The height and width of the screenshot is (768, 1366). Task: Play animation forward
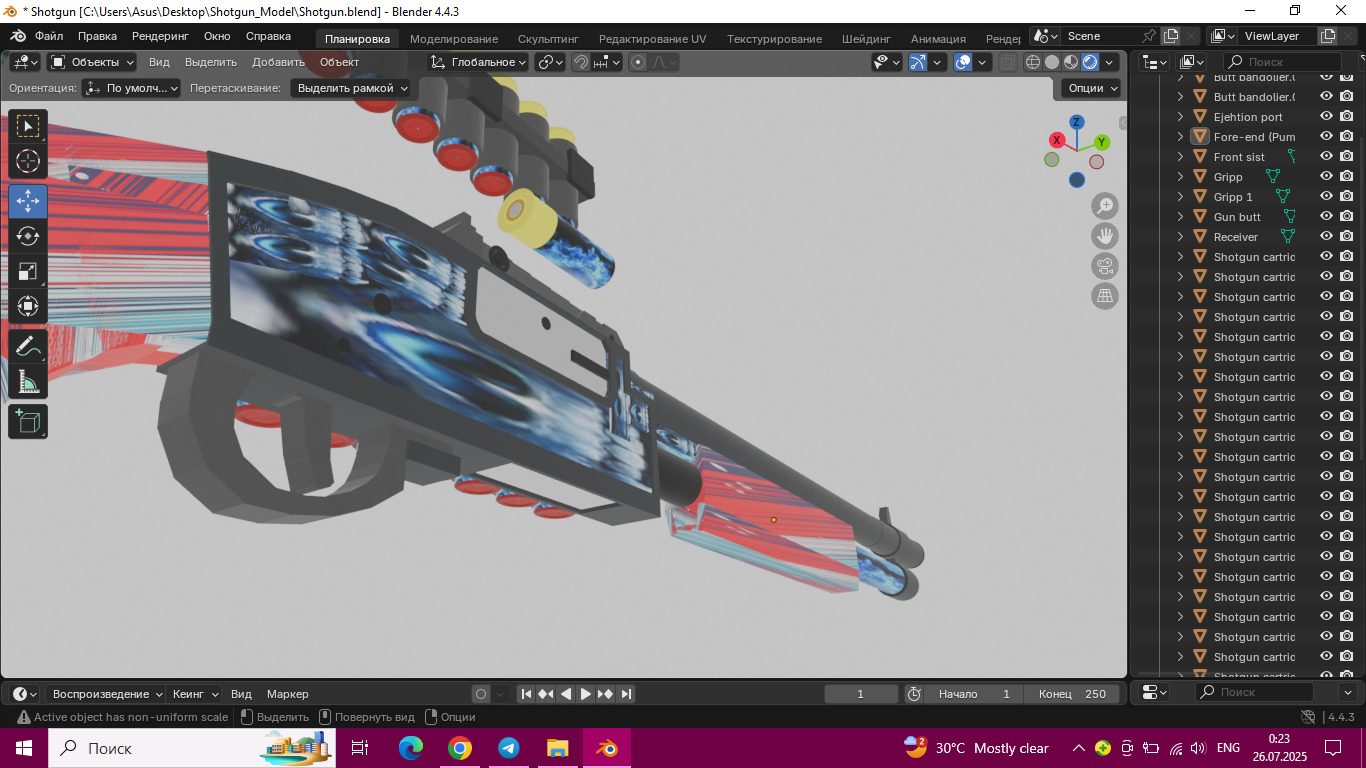pos(586,694)
